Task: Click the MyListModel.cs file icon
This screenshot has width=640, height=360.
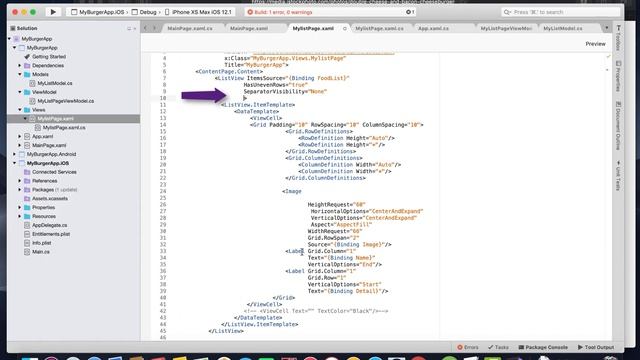Action: click(33, 83)
